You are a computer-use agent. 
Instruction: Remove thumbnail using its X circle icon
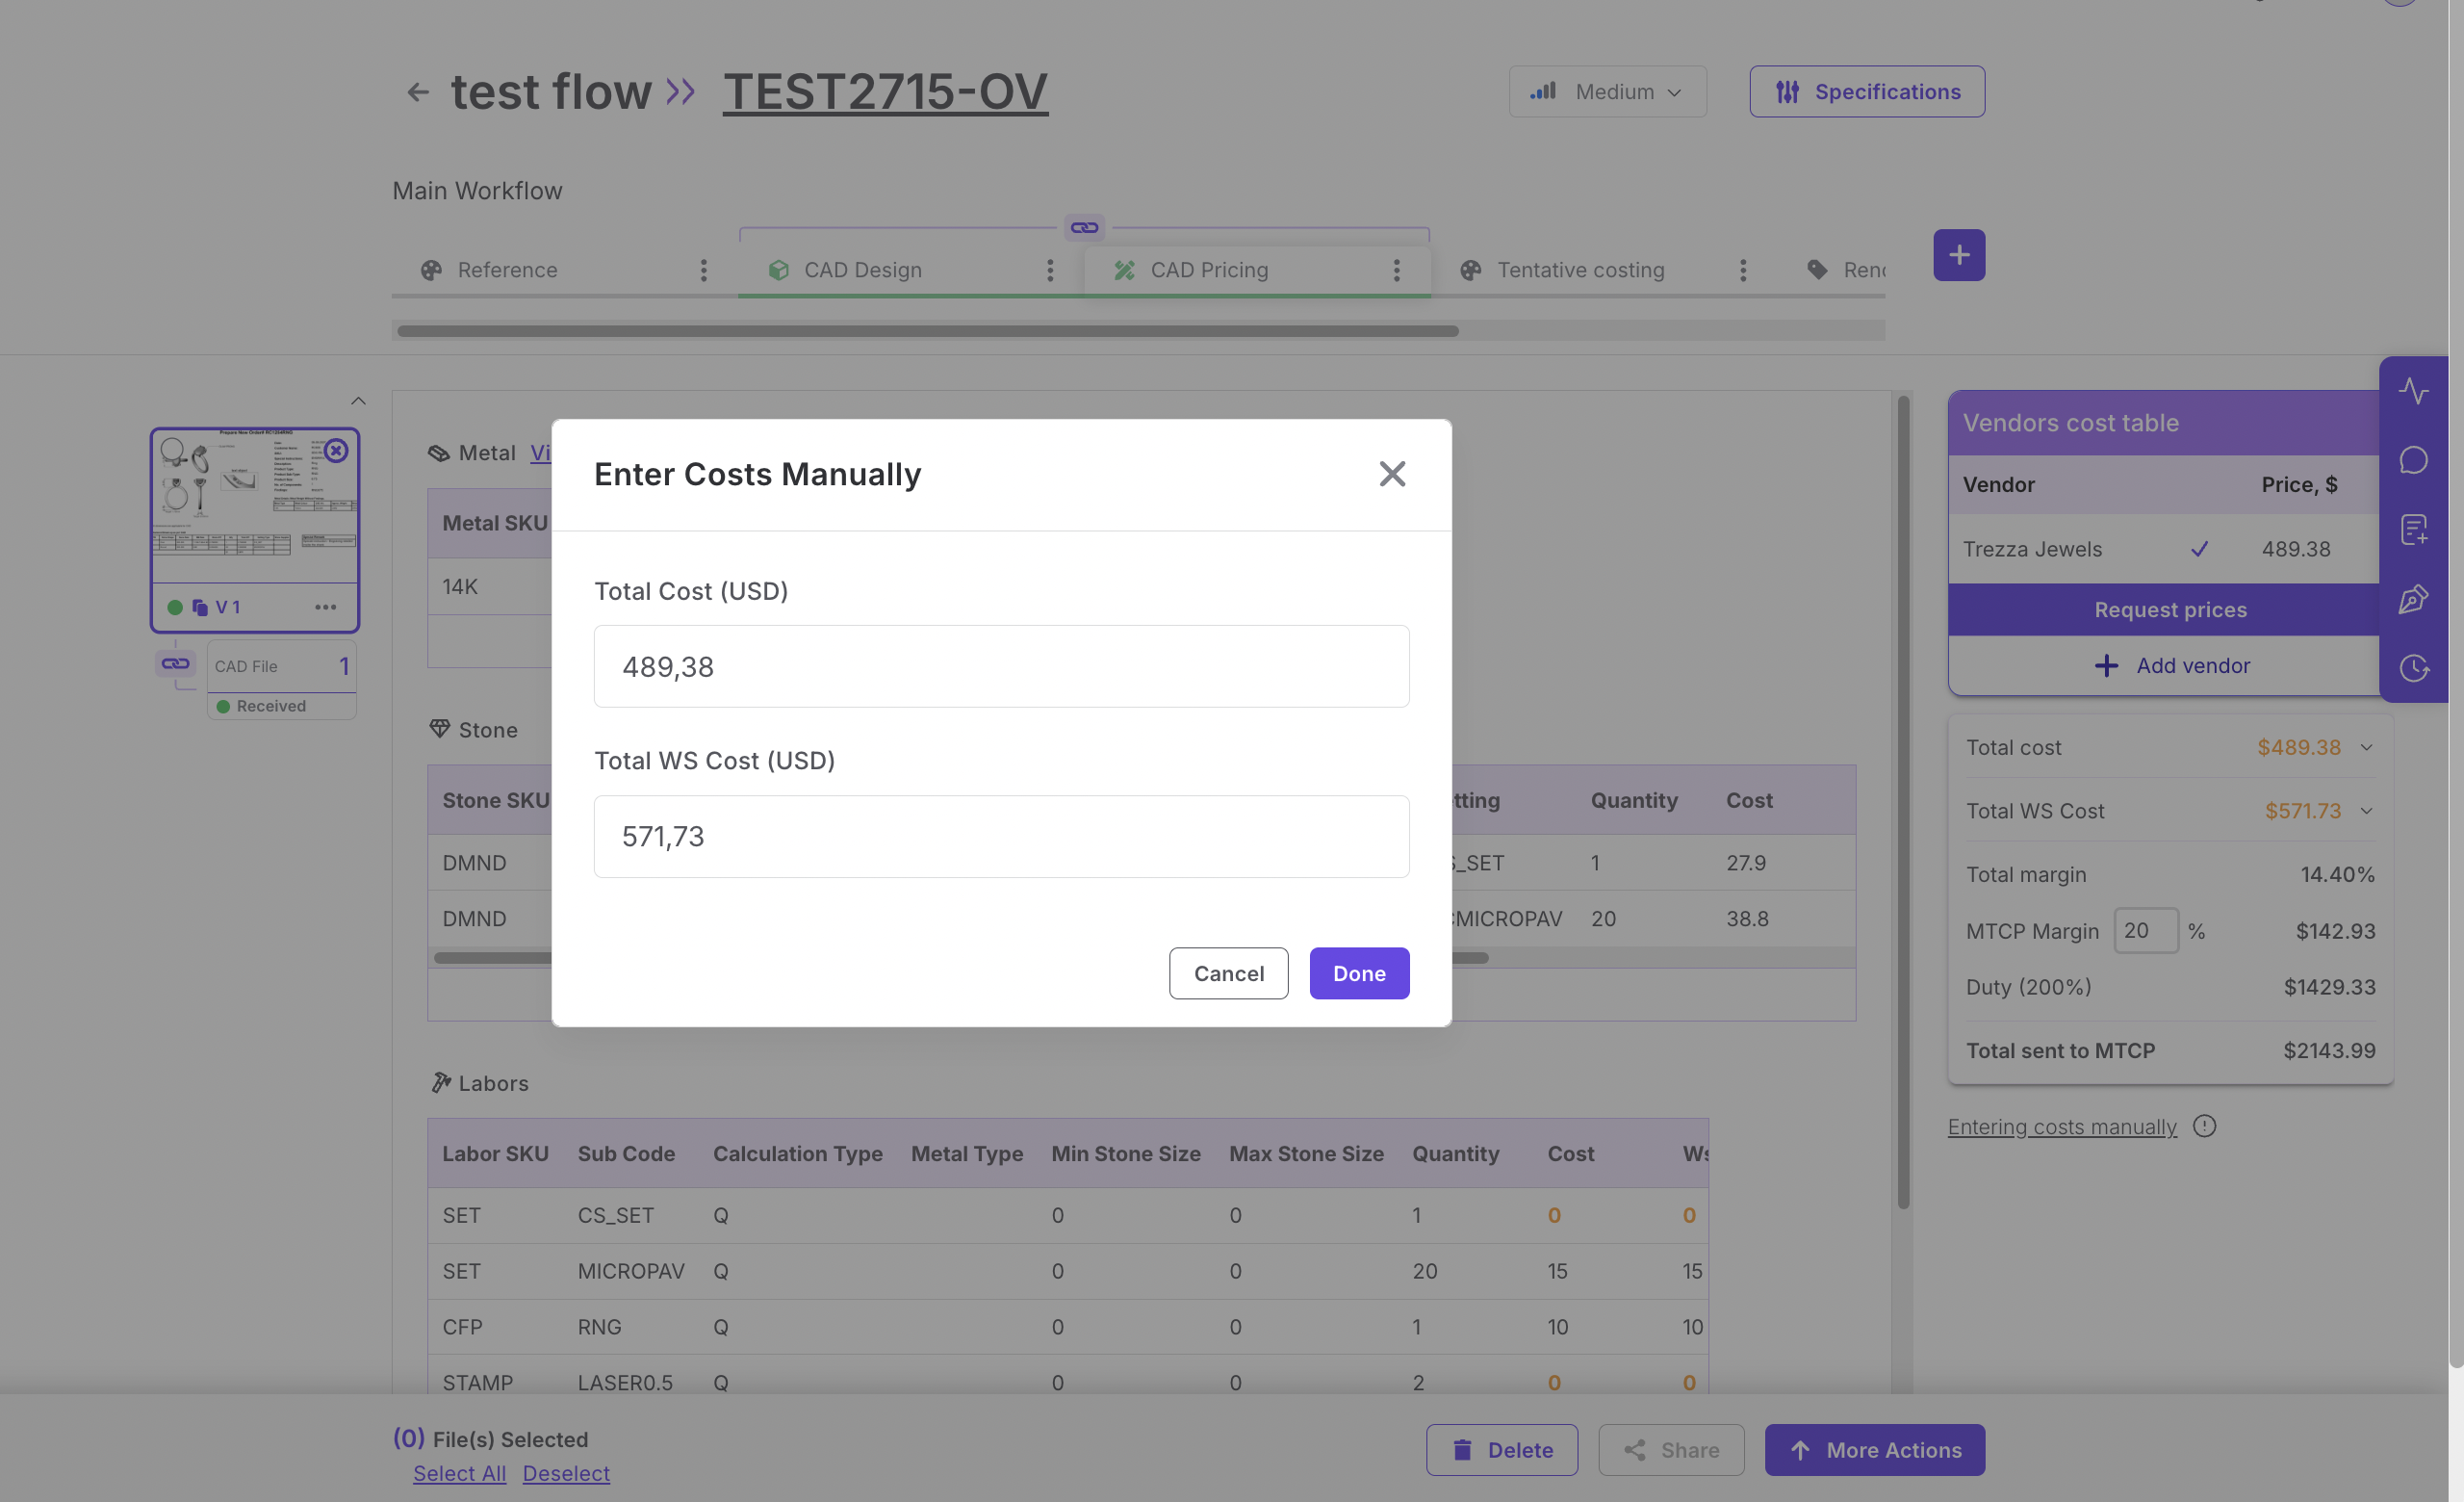[336, 451]
